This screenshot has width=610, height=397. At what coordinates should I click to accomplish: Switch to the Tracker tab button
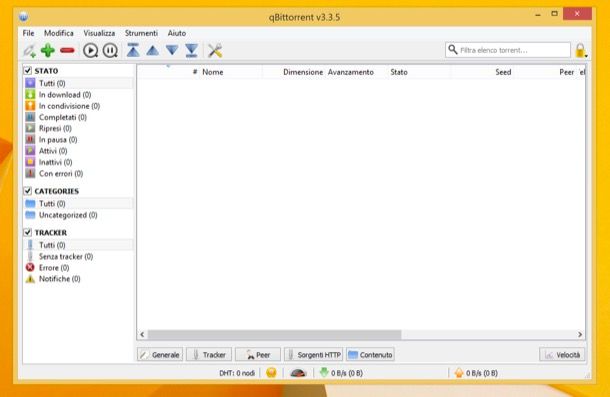coord(209,355)
